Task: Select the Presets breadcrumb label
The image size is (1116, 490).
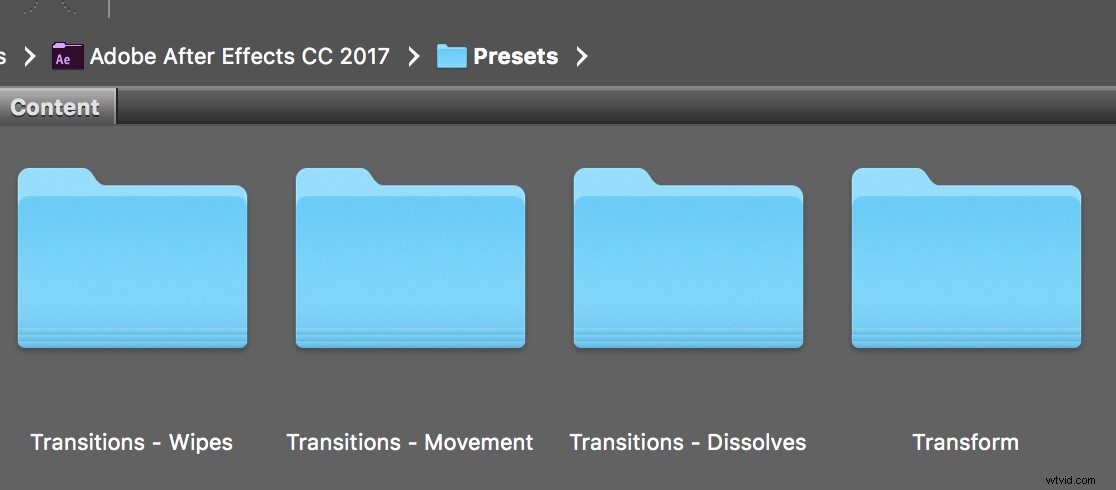Action: tap(515, 56)
